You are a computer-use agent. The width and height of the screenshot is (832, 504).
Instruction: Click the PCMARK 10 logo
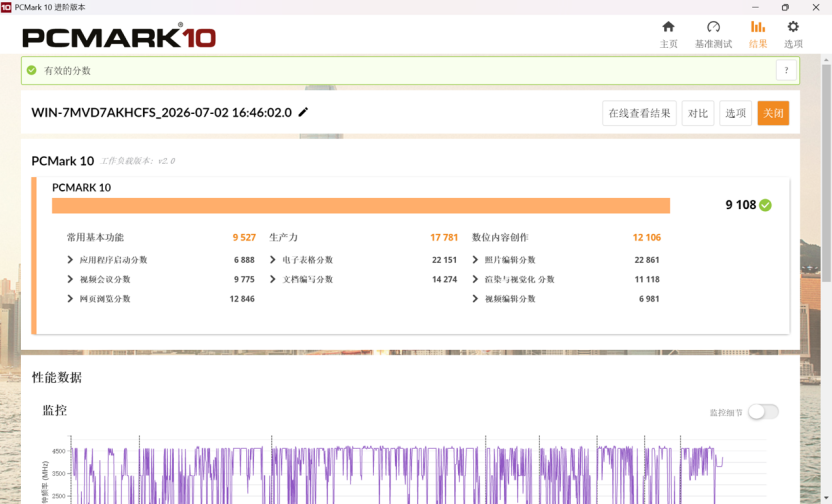(119, 37)
